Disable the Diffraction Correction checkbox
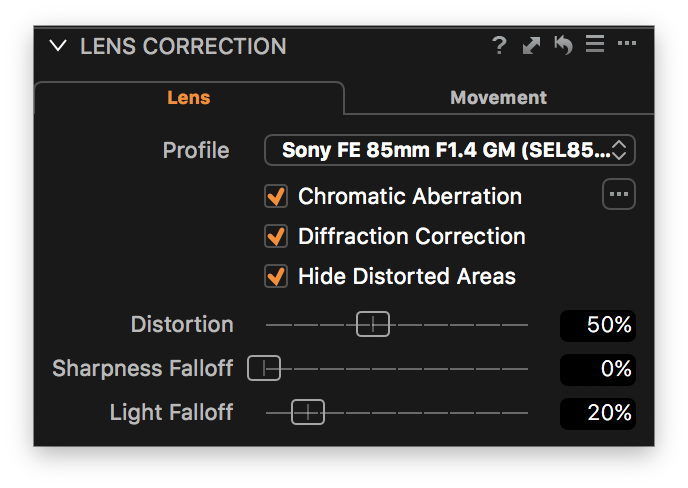Viewport: 688px width, 488px height. [x=276, y=236]
